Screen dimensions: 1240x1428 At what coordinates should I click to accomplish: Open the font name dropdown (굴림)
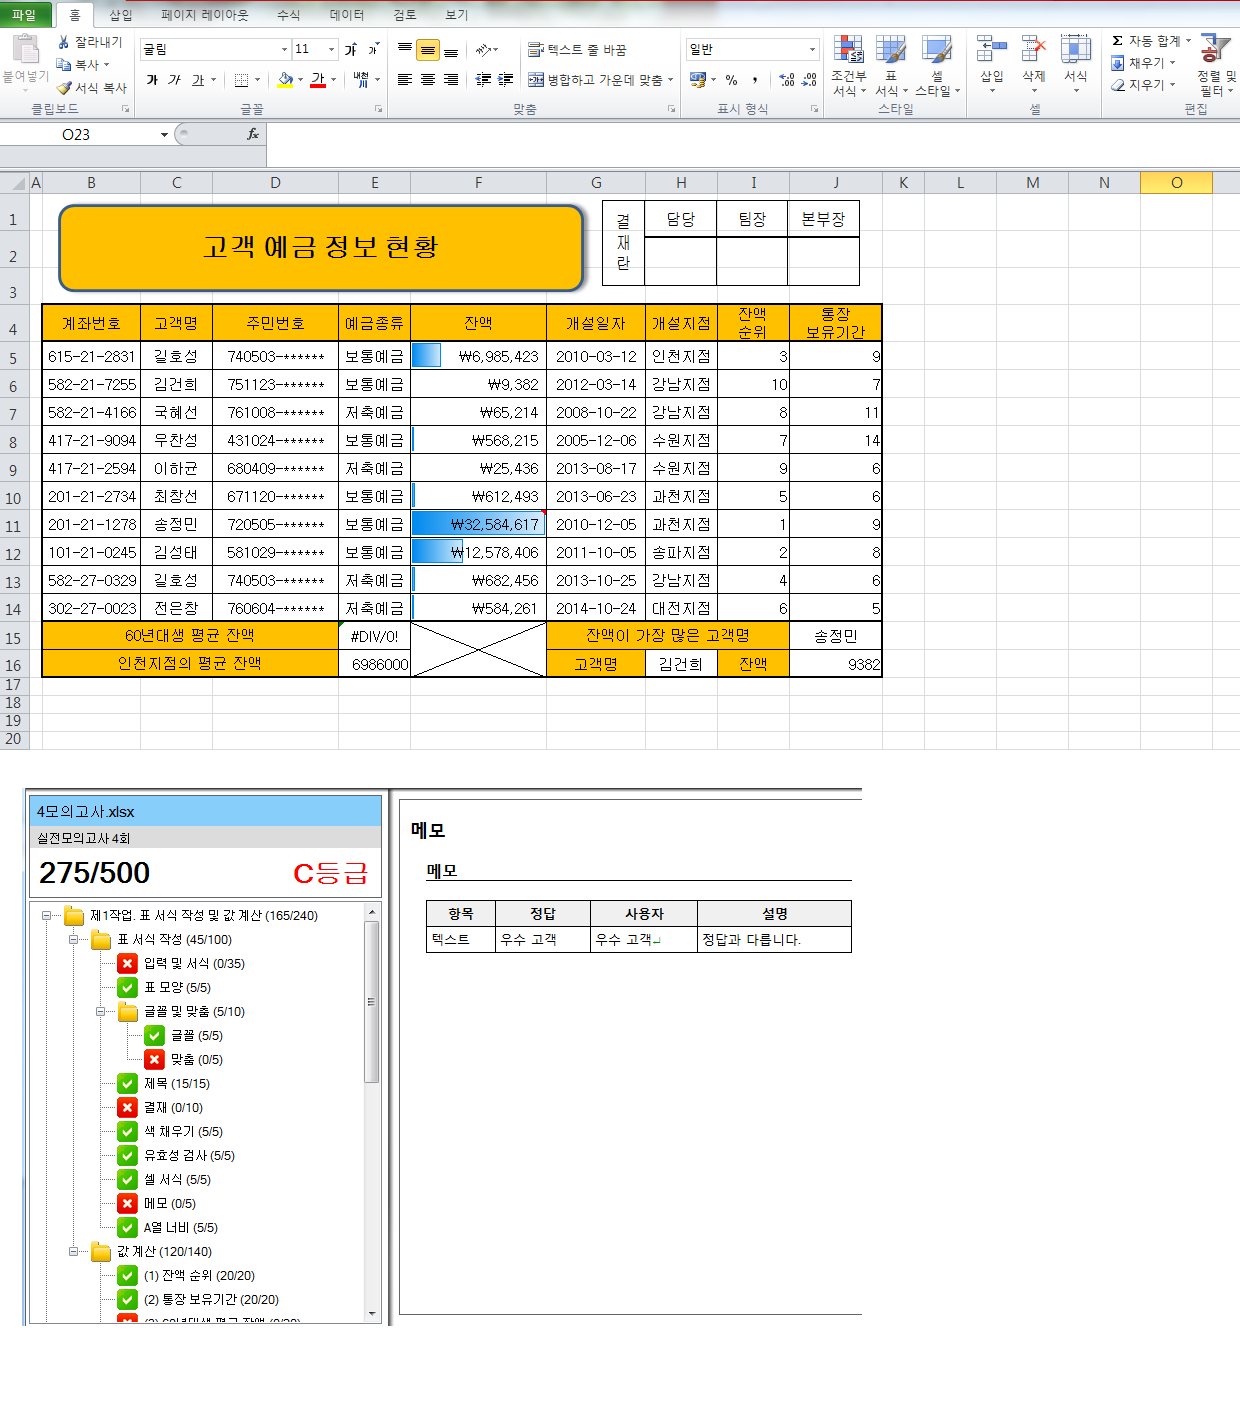click(x=284, y=49)
